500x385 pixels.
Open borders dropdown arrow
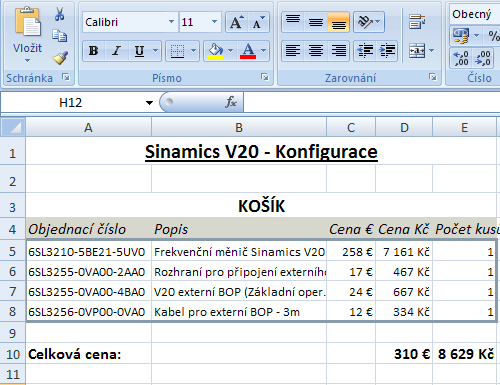(193, 51)
